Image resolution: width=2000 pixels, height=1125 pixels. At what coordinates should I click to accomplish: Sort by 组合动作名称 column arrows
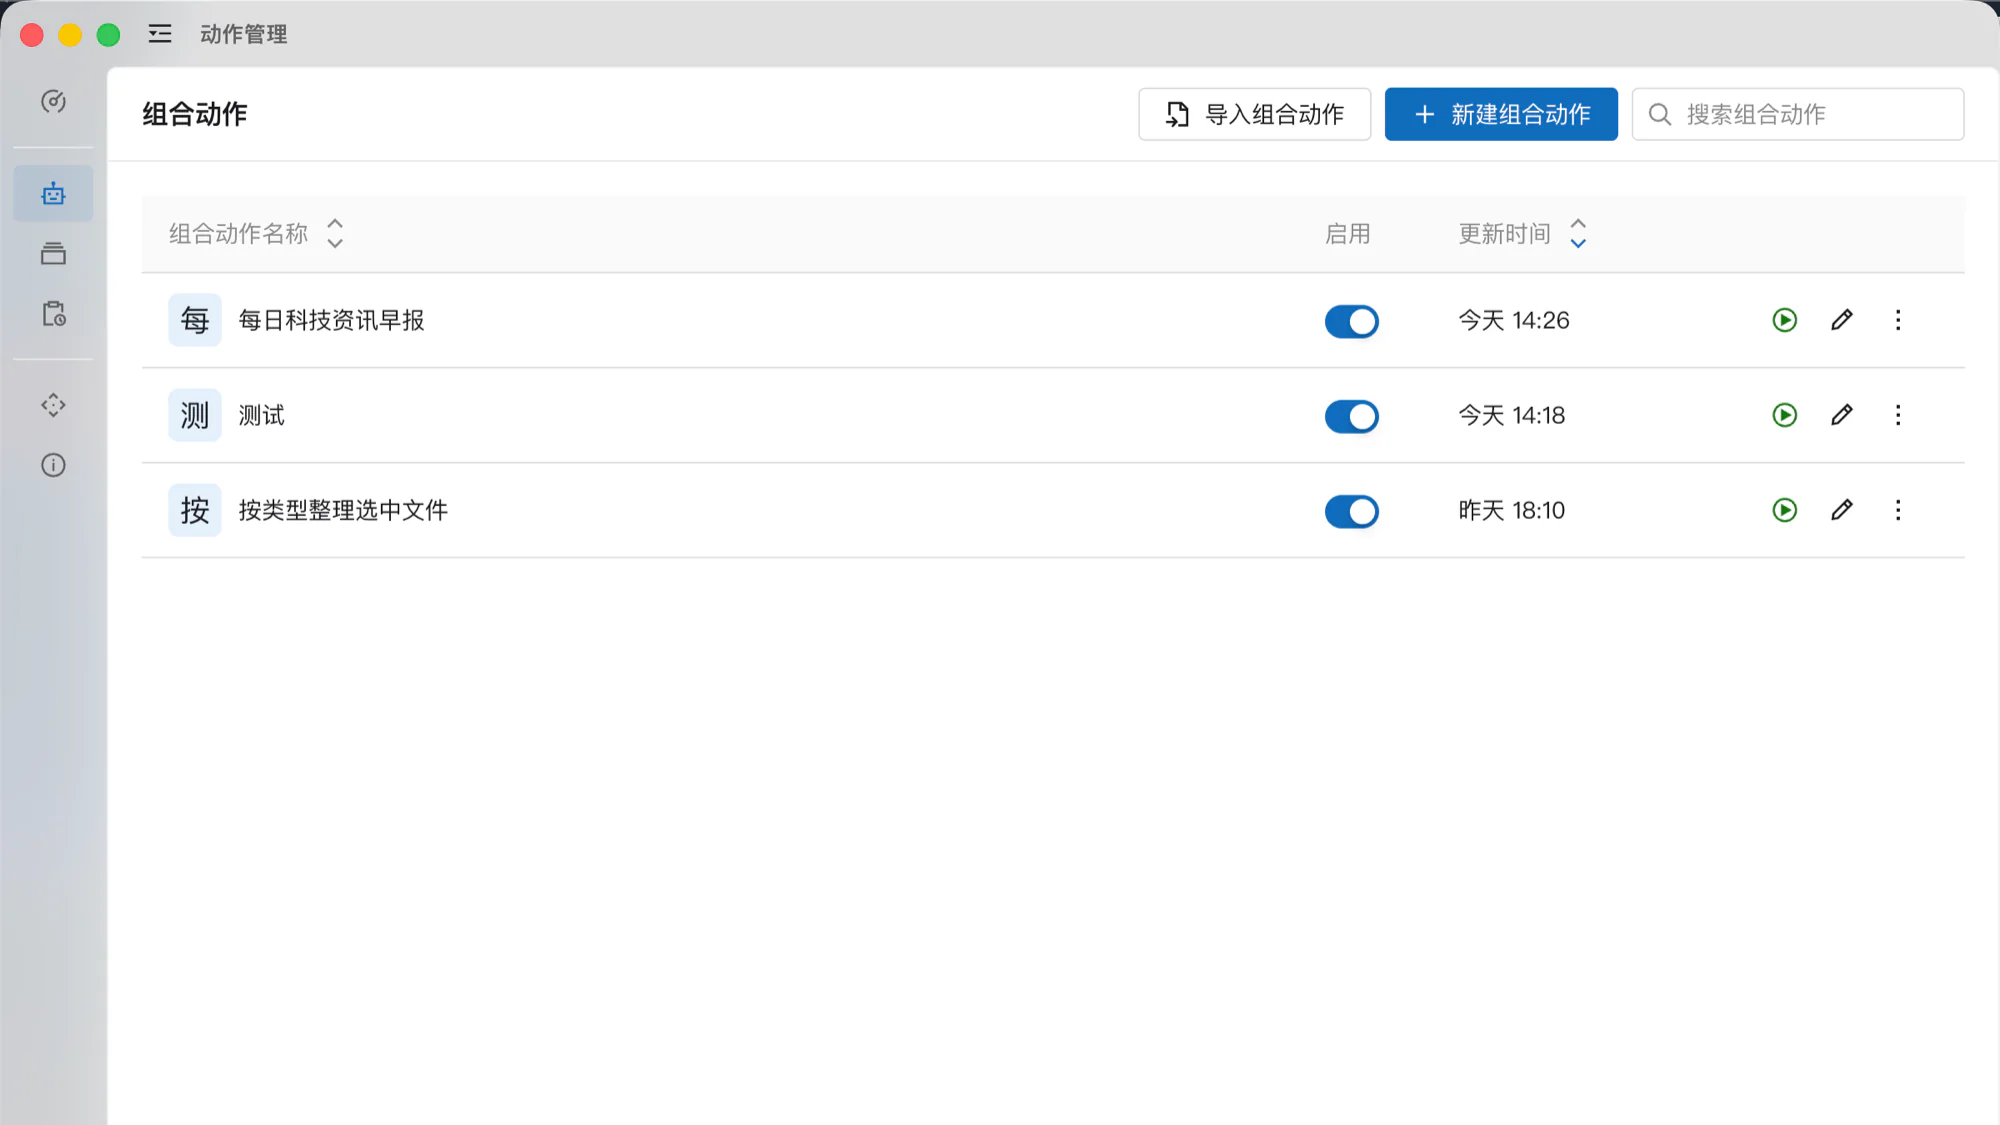point(335,233)
